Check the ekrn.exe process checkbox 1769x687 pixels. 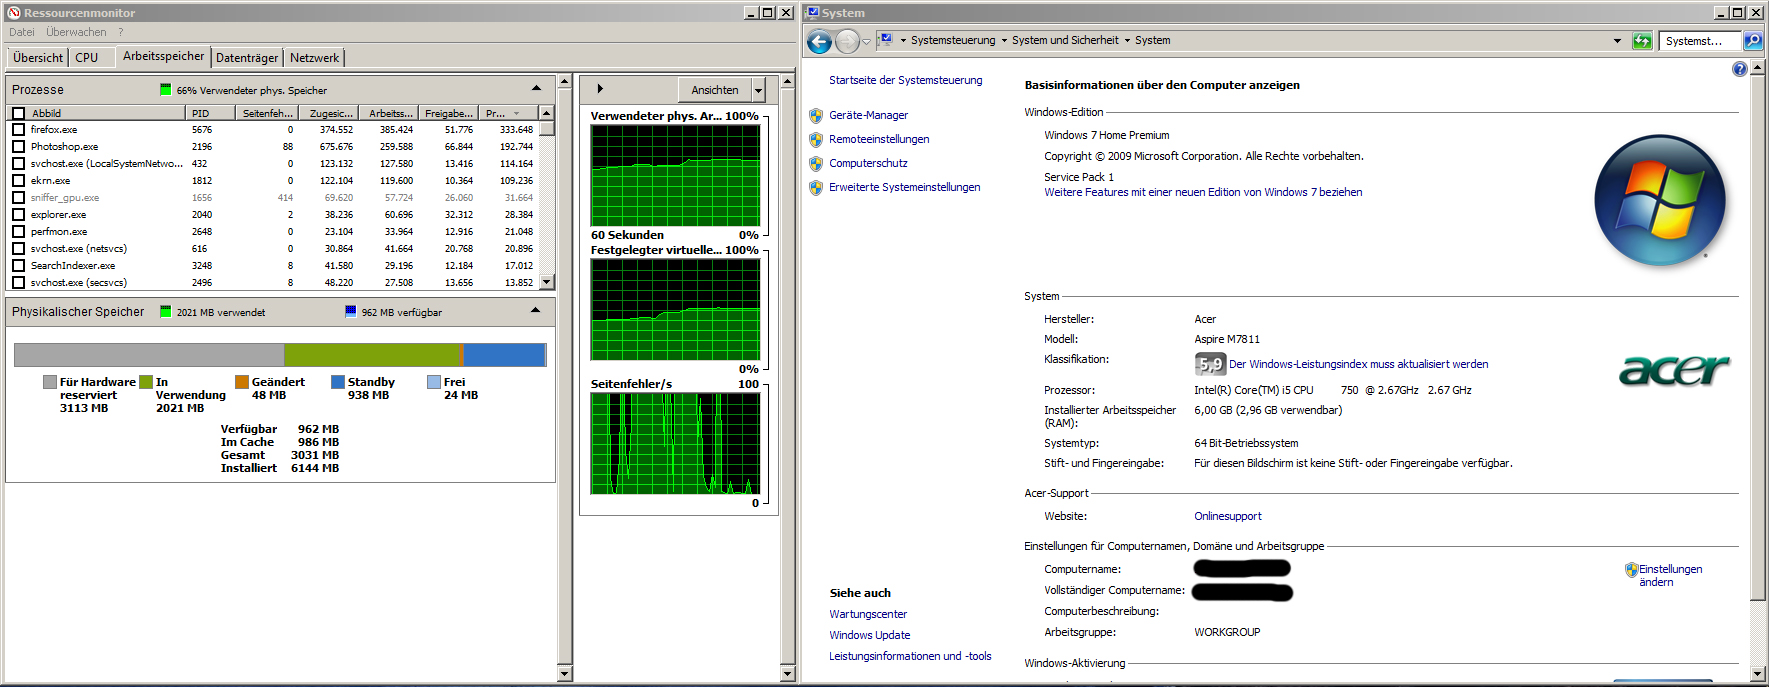[x=18, y=181]
